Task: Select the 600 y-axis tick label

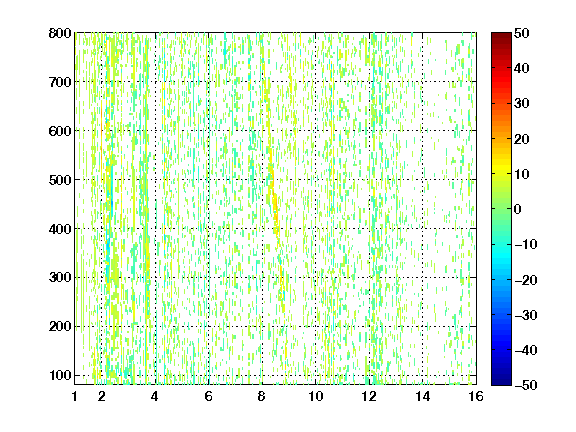Action: (x=60, y=131)
